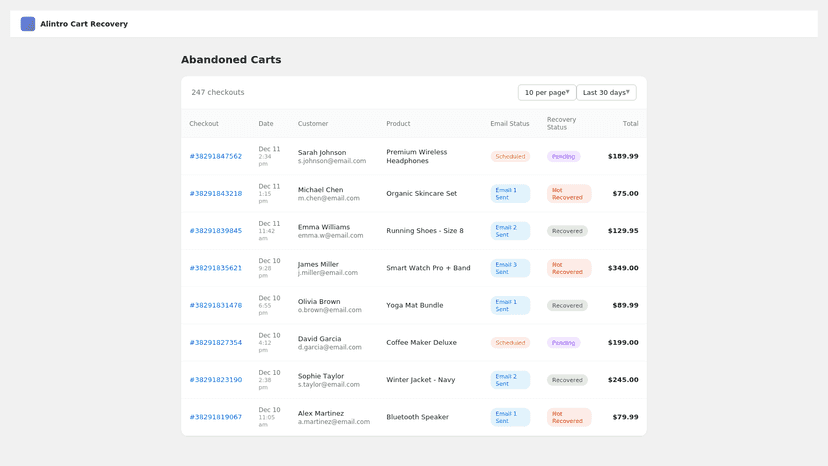Click Email 1 Sent badge for Michael Chen
This screenshot has height=466, width=828.
(x=510, y=193)
